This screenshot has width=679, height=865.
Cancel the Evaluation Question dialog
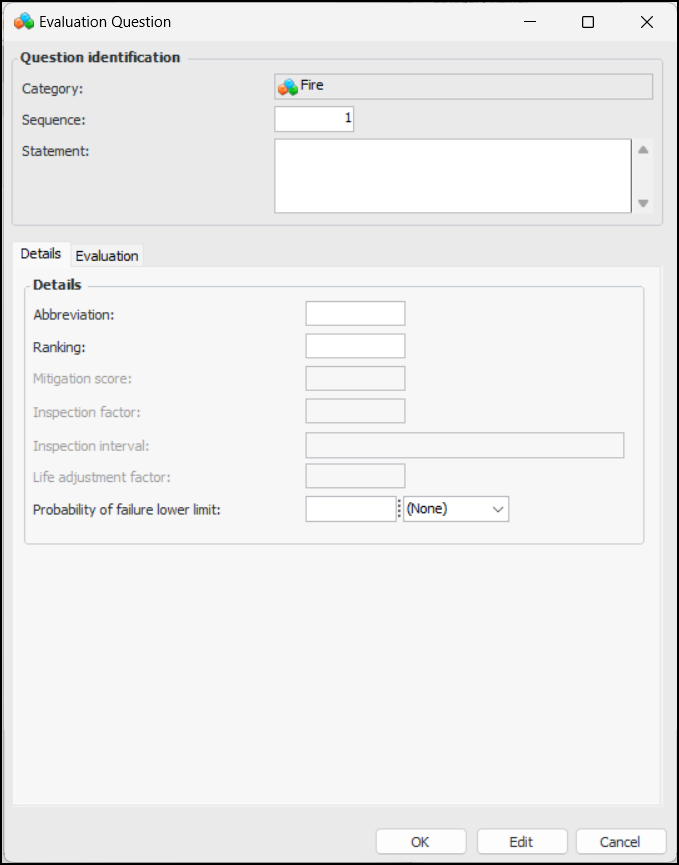coord(621,842)
